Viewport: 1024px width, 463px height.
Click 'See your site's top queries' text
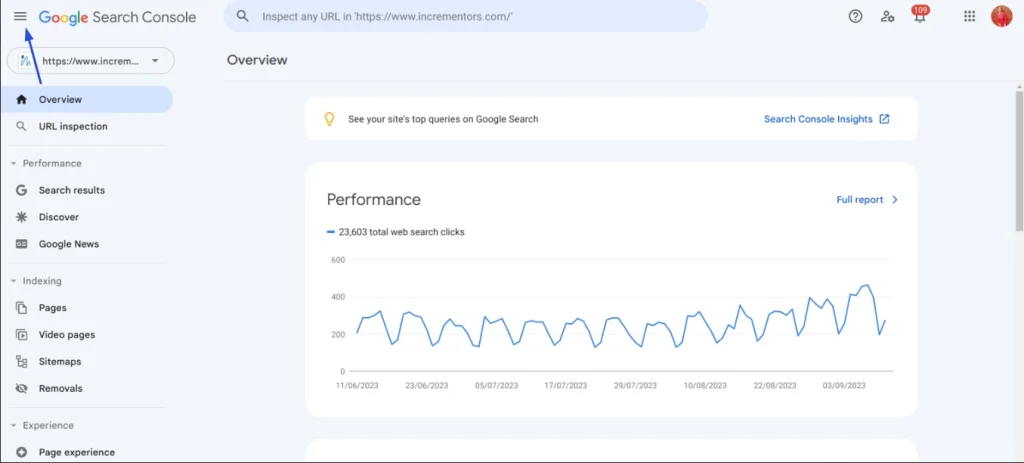click(x=443, y=119)
